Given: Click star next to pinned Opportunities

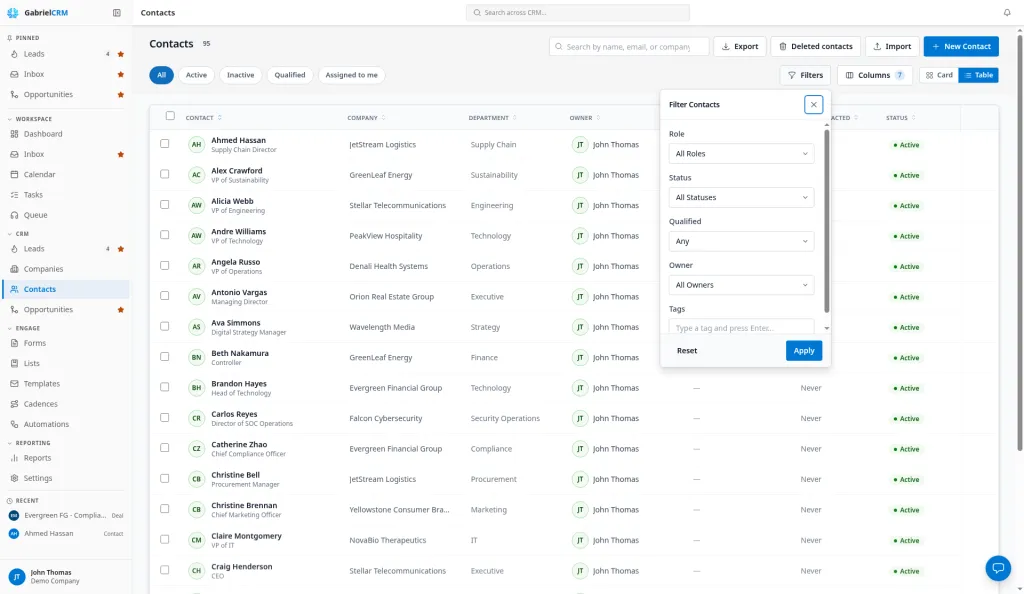Looking at the screenshot, I should click(x=121, y=95).
